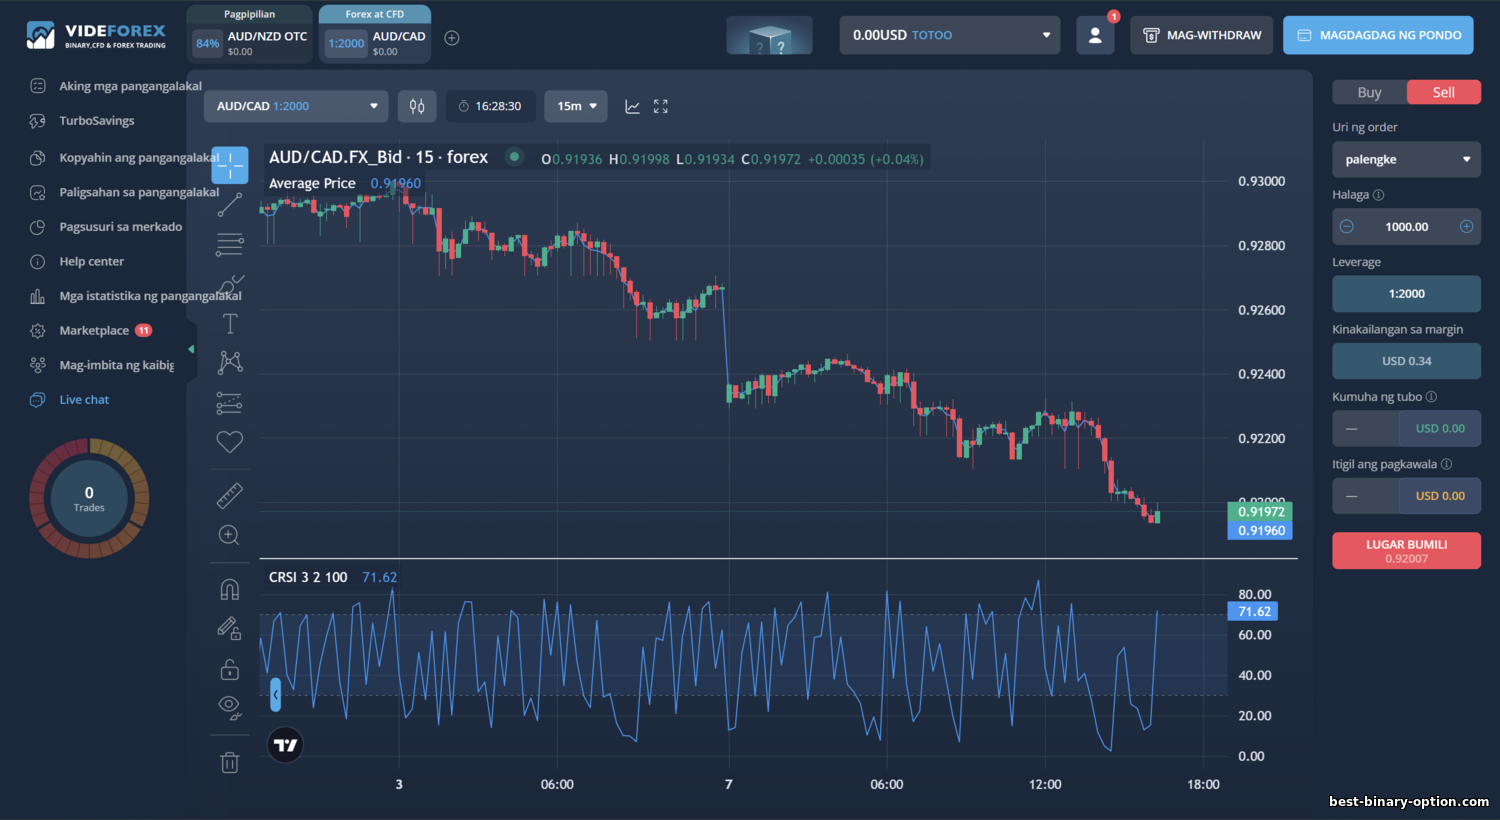Click the magnet mode icon

230,589
